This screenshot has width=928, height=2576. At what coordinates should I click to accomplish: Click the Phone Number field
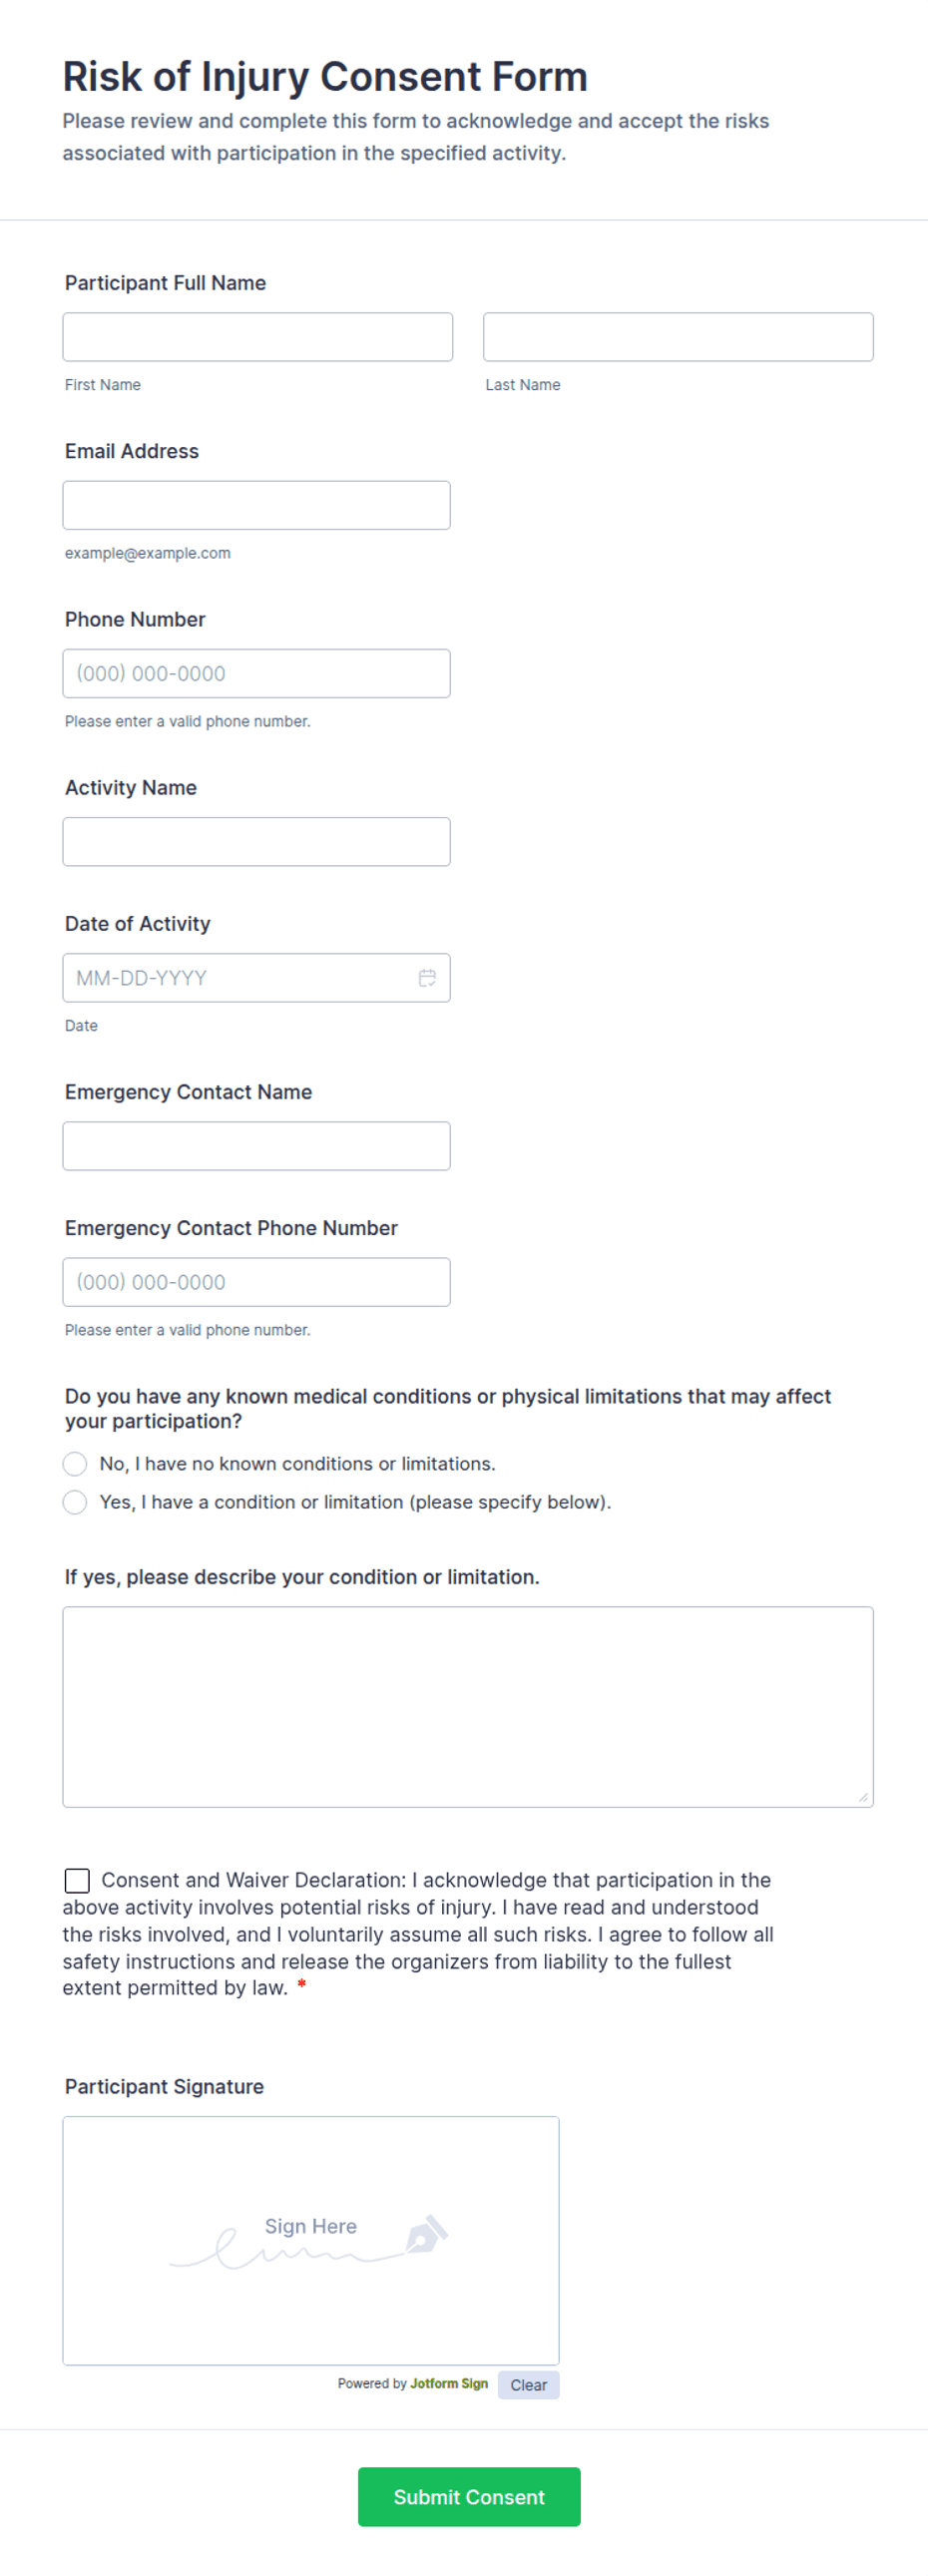pos(257,673)
